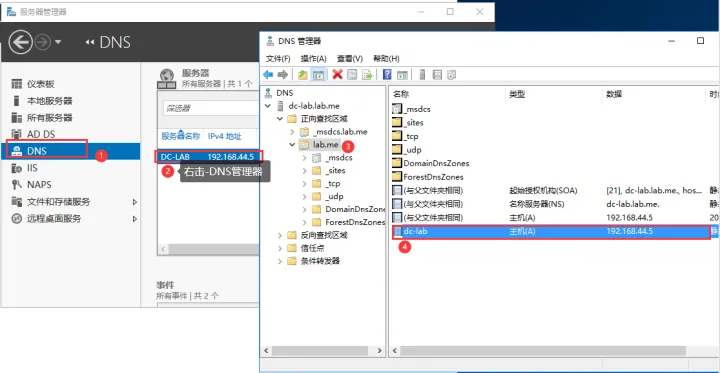The height and width of the screenshot is (373, 720).
Task: Select the DC-LAB server row
Action: (x=208, y=157)
